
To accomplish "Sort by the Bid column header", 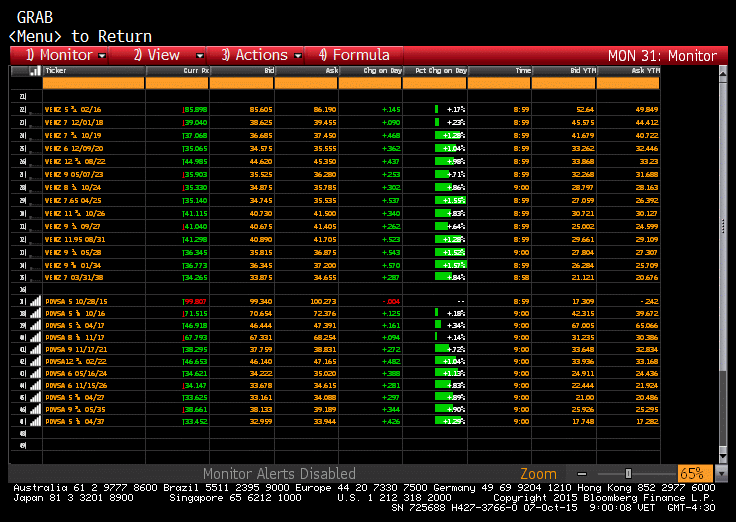I will pos(242,71).
